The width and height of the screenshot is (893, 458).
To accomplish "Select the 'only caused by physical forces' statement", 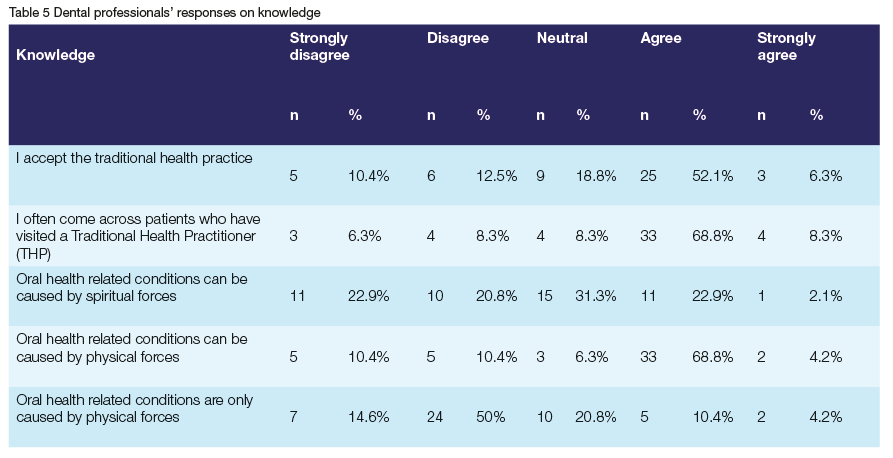I will click(135, 408).
